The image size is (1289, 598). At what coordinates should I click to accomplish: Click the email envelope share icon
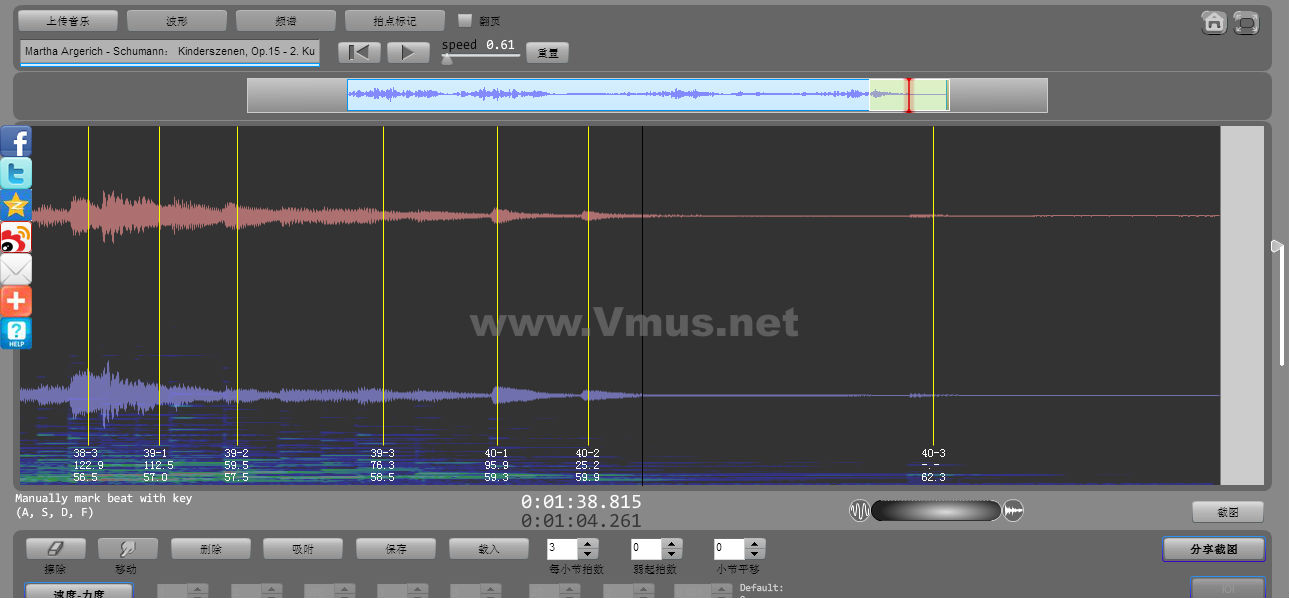click(x=16, y=269)
